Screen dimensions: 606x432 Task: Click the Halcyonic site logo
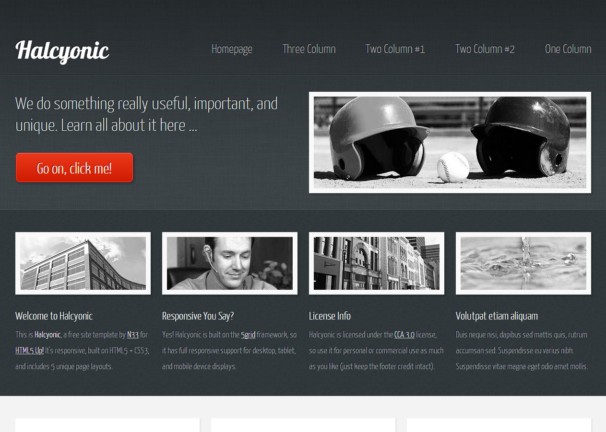point(62,51)
